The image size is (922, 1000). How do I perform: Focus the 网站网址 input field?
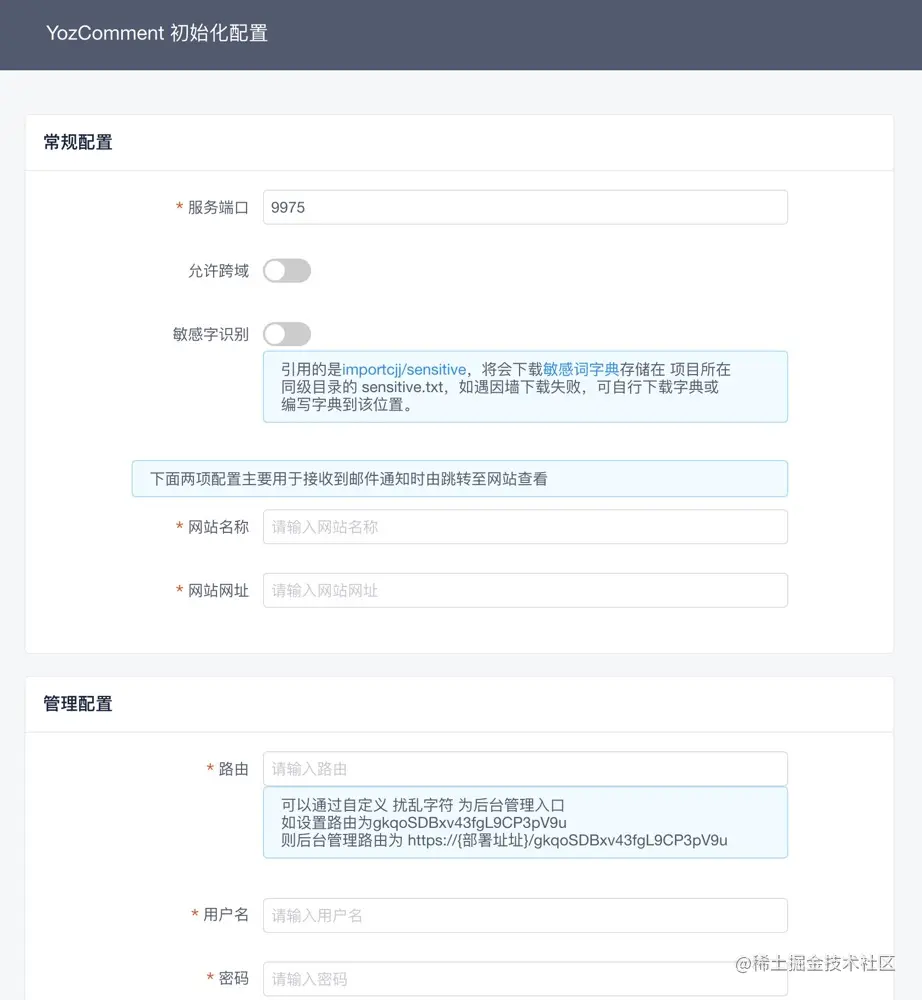(525, 591)
